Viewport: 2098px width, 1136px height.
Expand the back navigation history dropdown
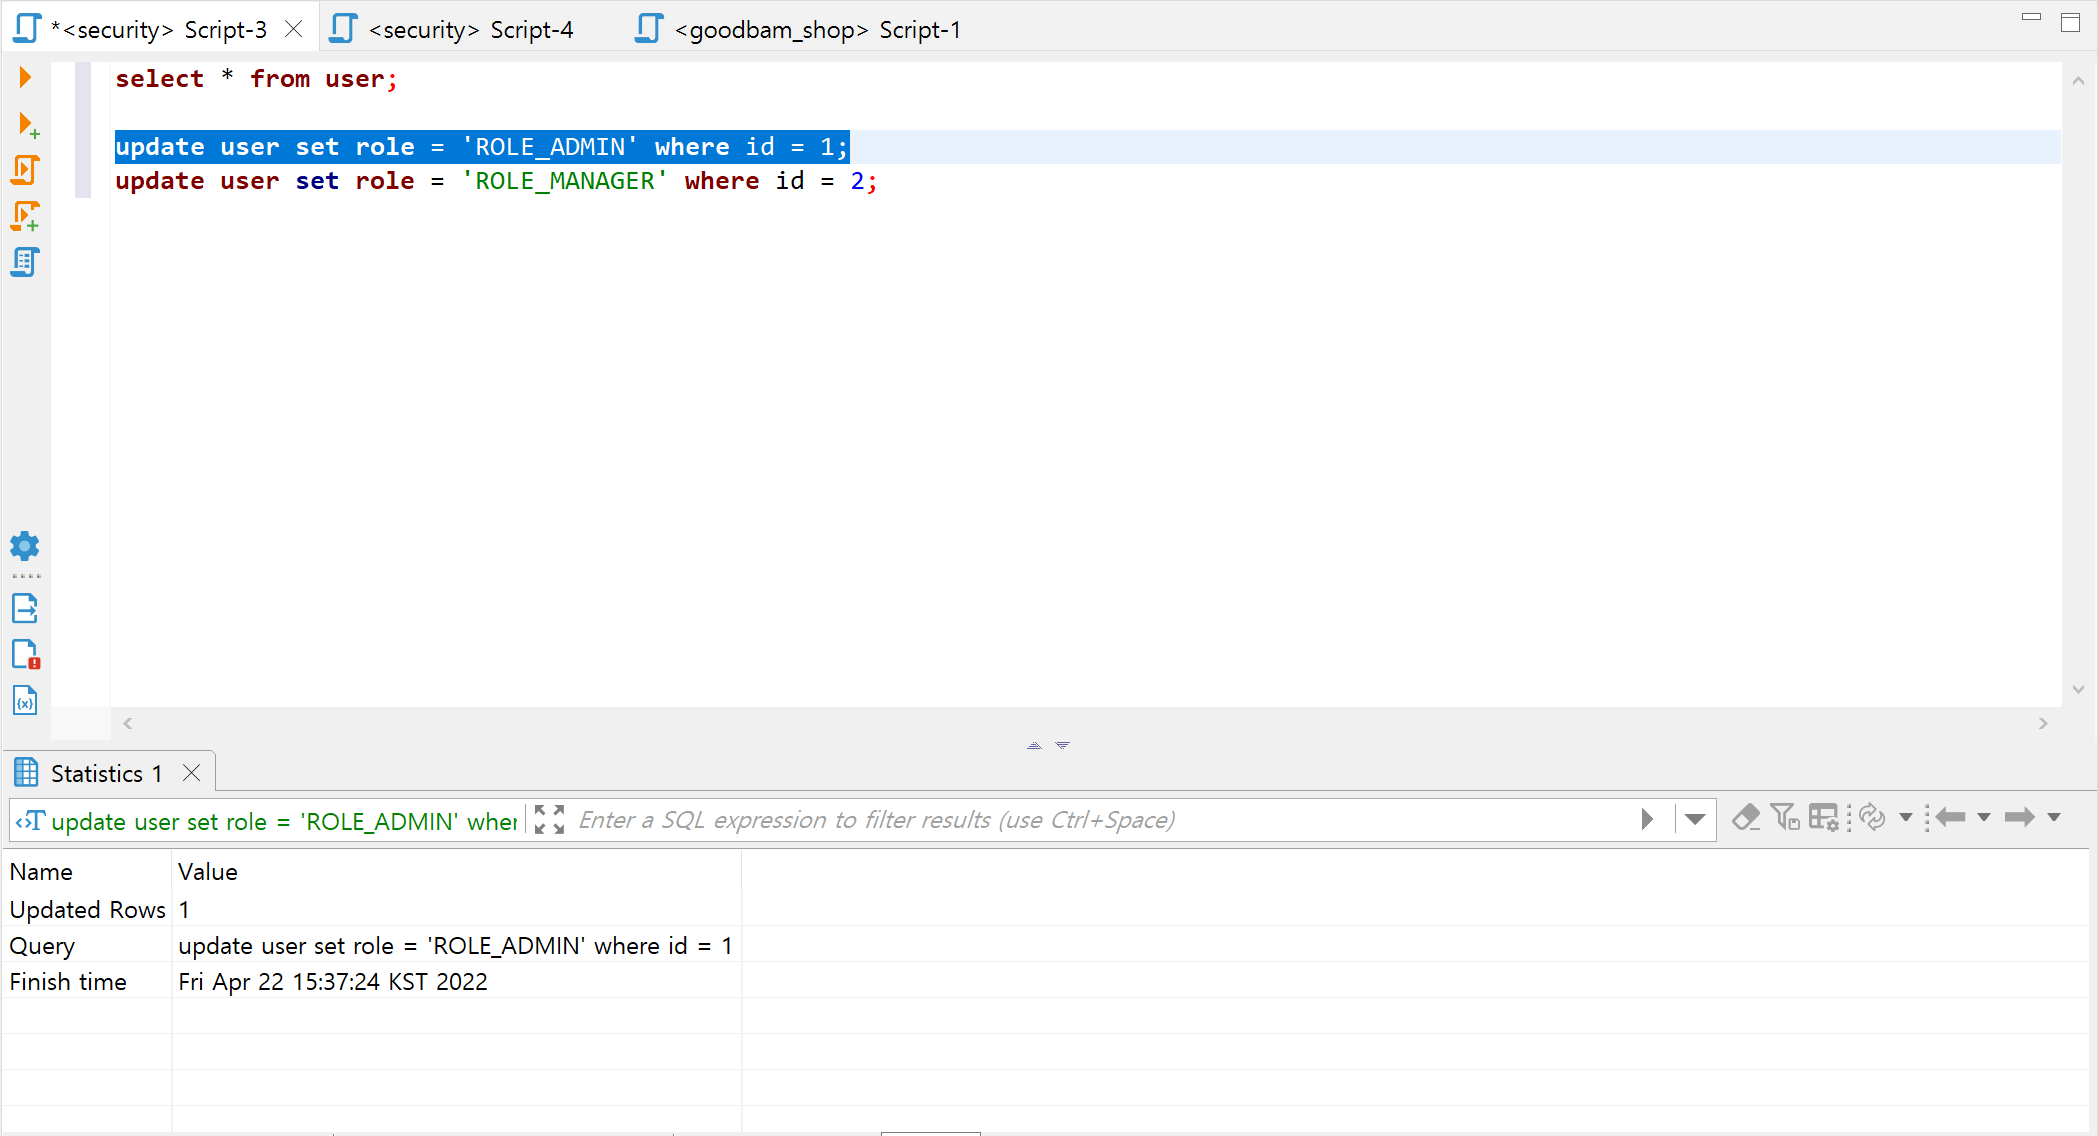(x=1984, y=818)
